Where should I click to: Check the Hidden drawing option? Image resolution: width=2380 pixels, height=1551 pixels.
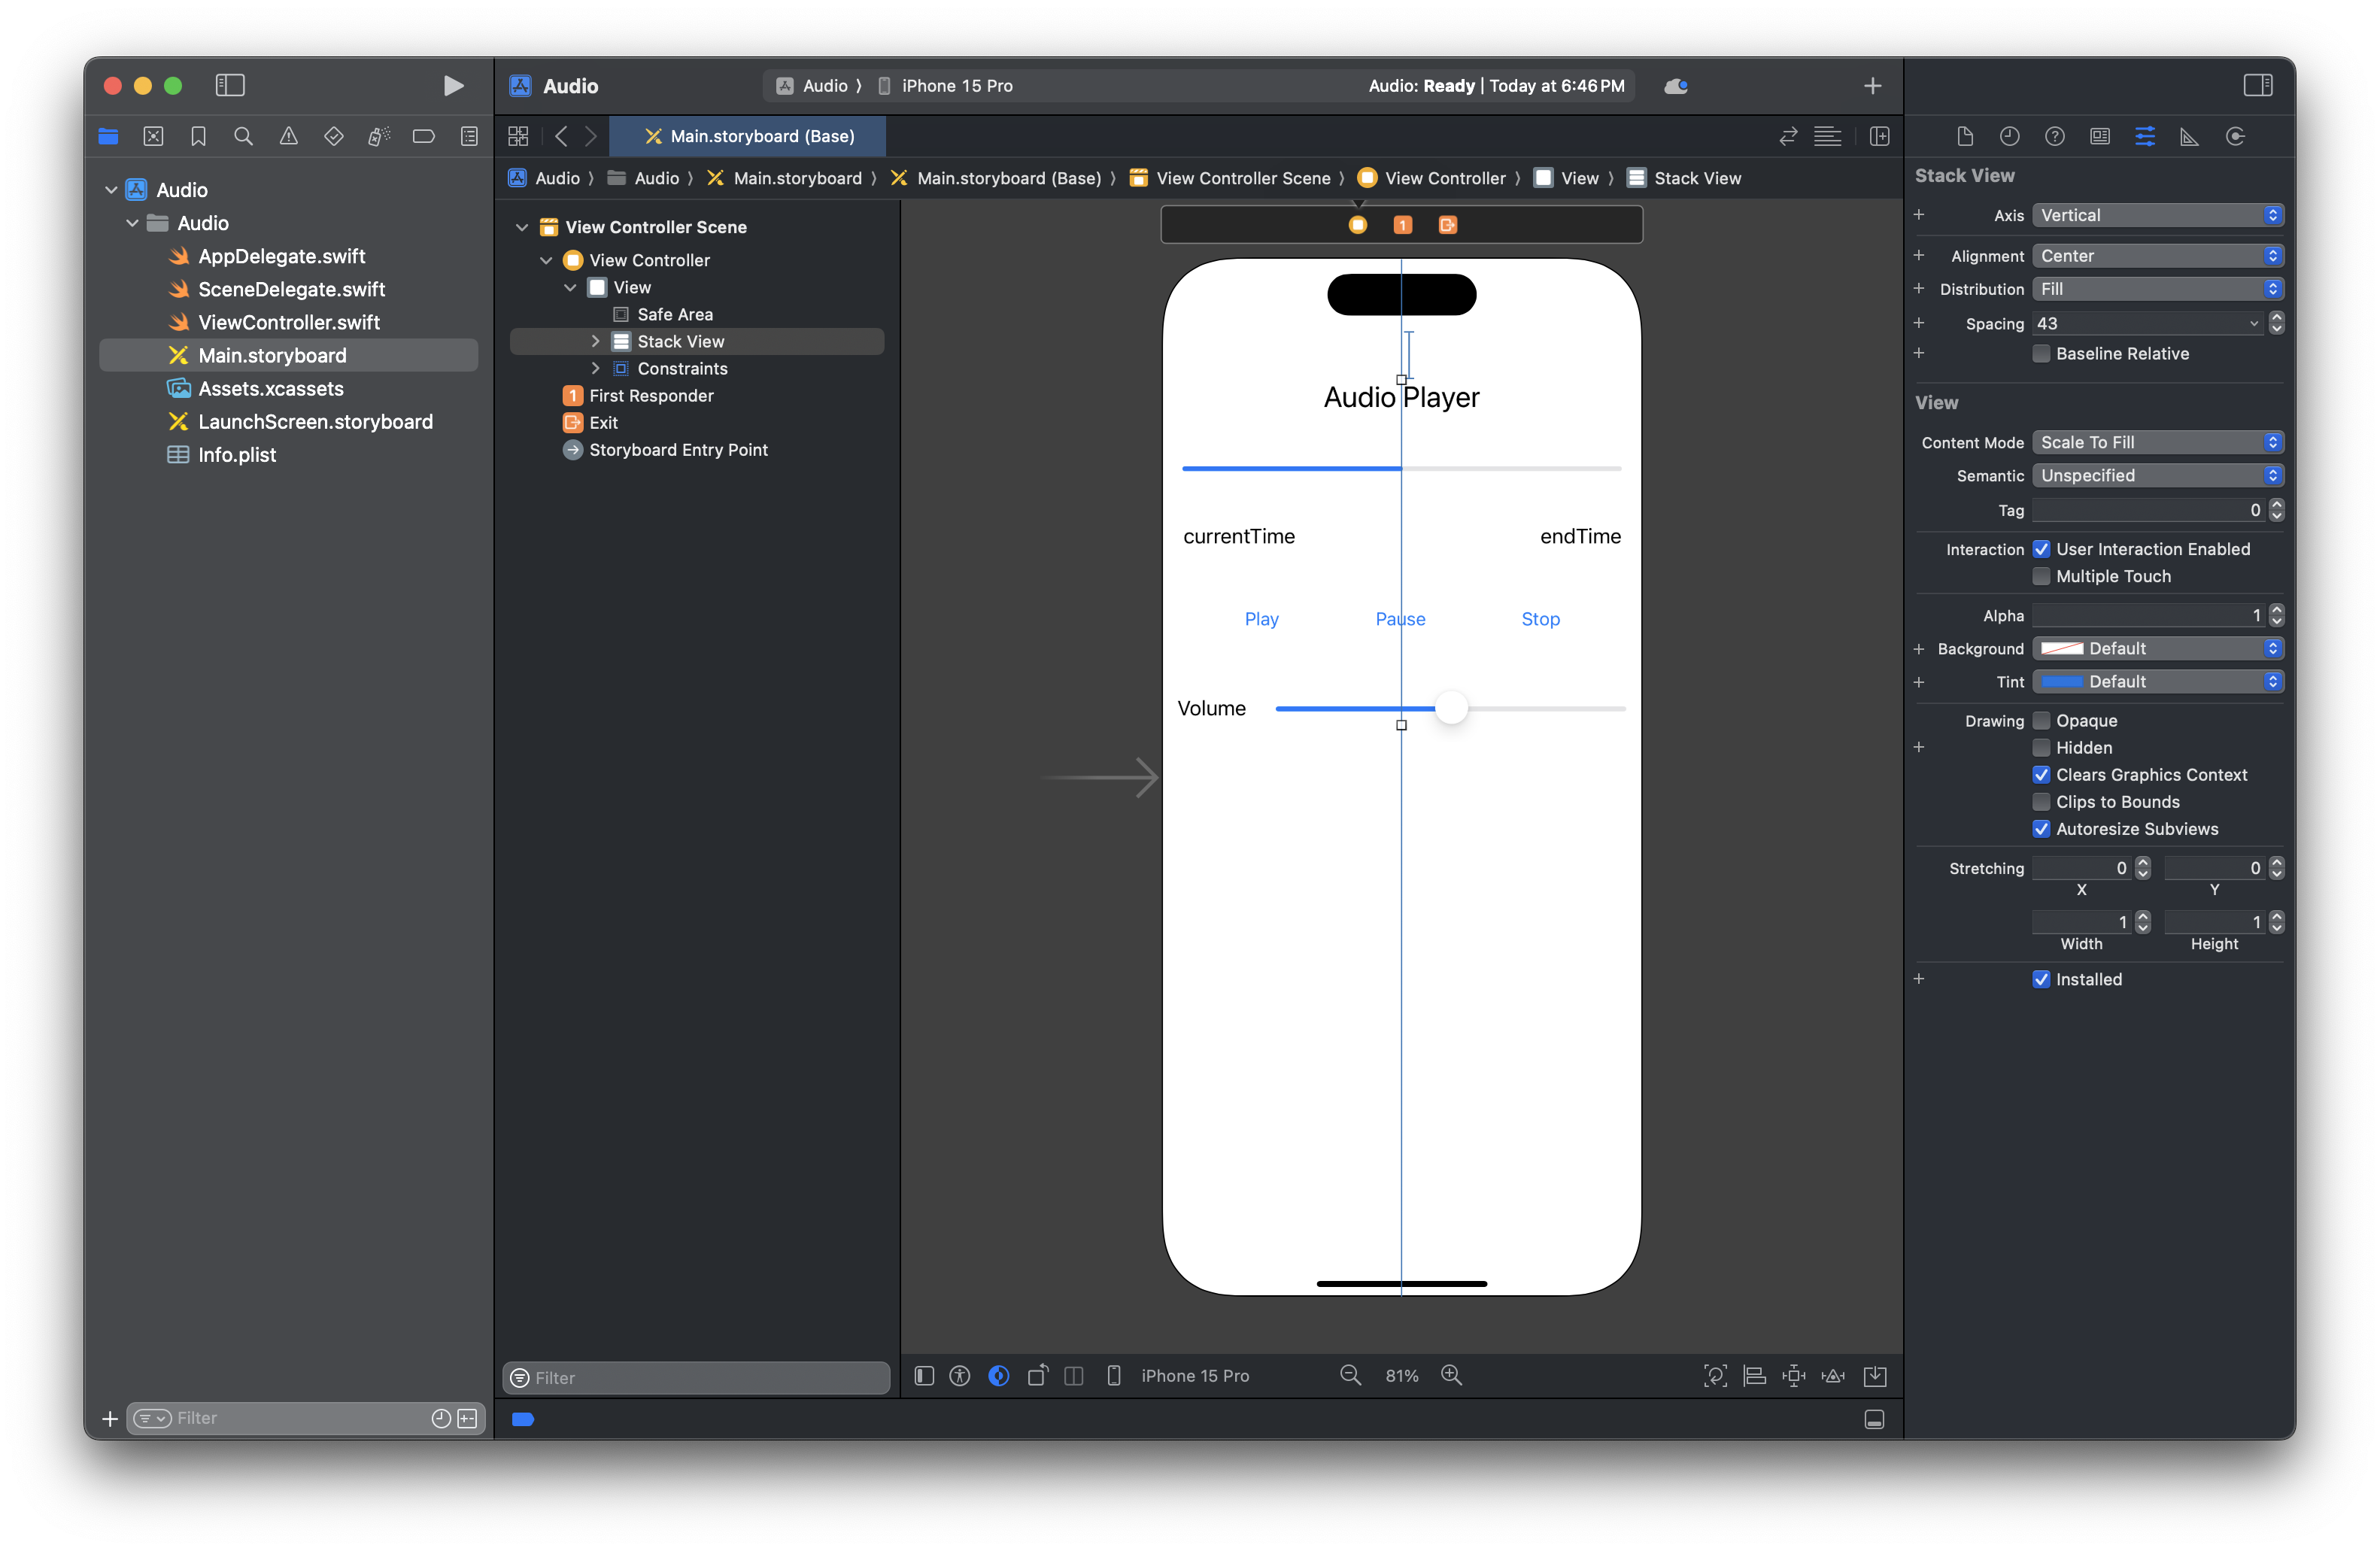click(2041, 748)
